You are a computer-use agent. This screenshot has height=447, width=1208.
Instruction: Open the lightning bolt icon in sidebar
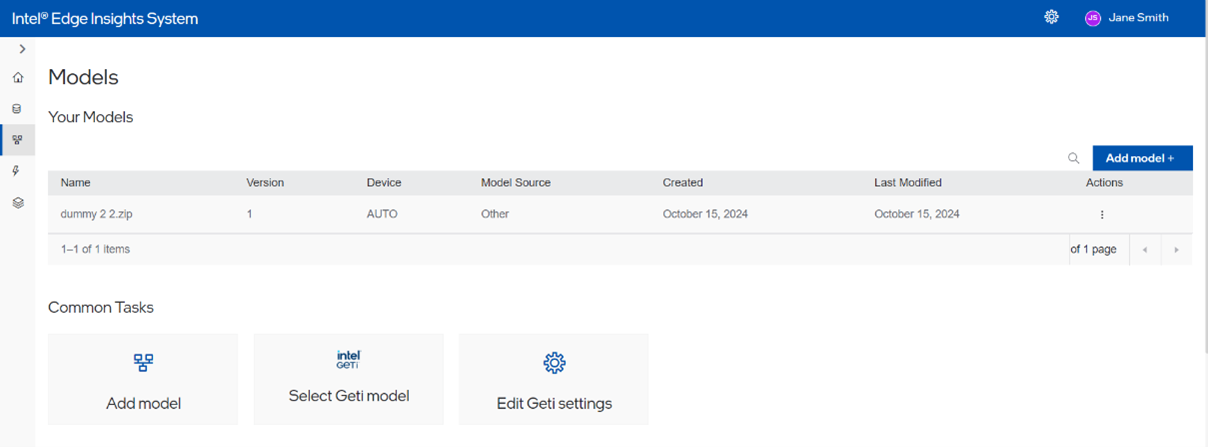coord(17,171)
